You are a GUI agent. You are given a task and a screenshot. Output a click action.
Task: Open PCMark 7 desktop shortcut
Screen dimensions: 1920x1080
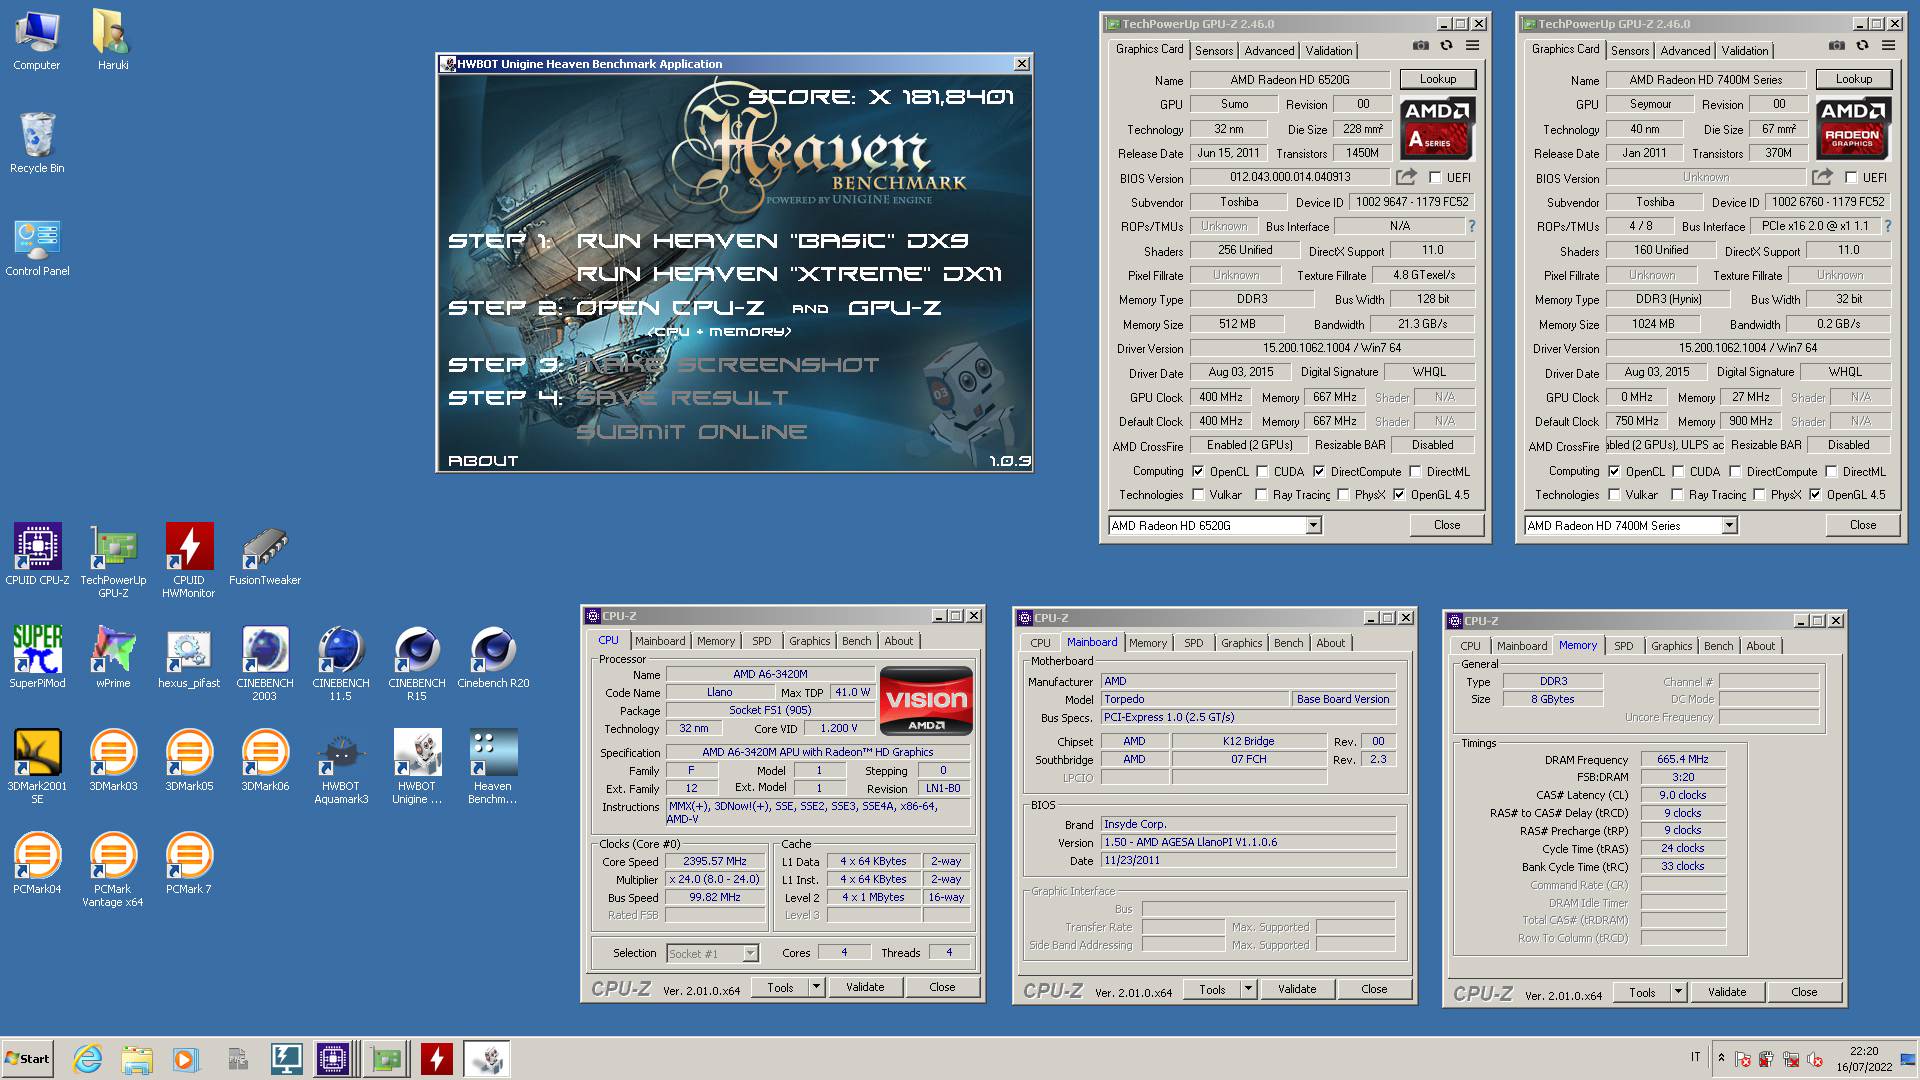tap(189, 864)
